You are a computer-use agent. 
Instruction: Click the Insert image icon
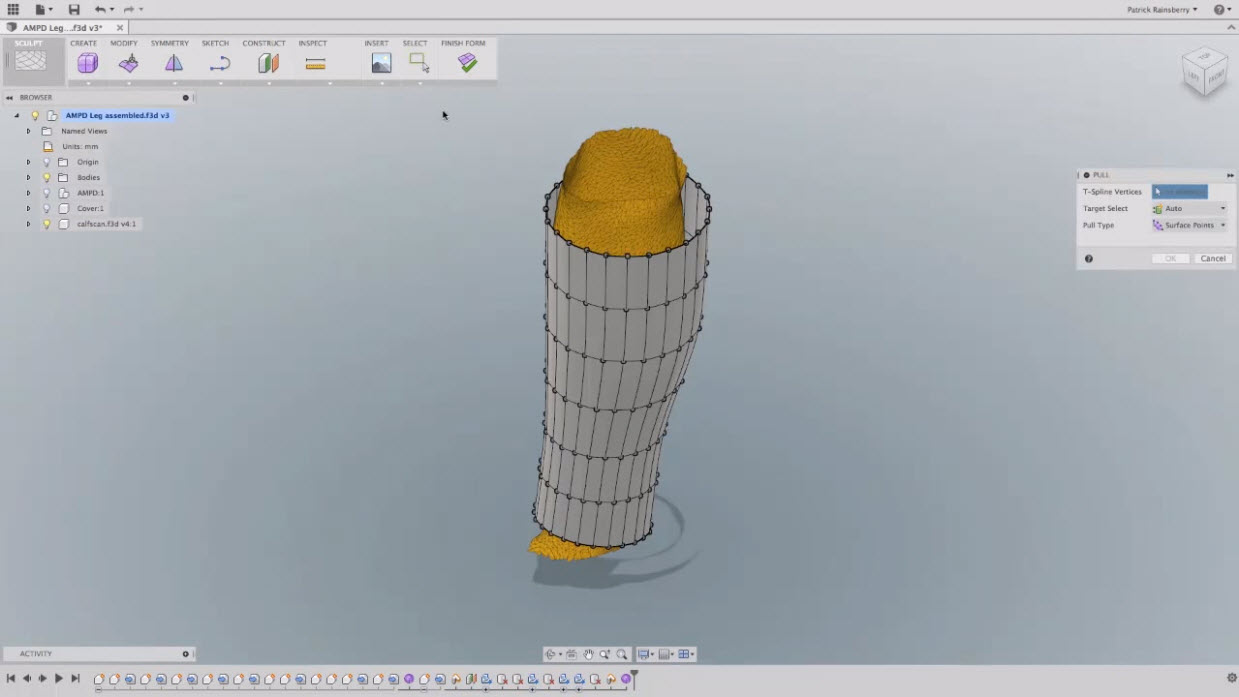pos(381,63)
